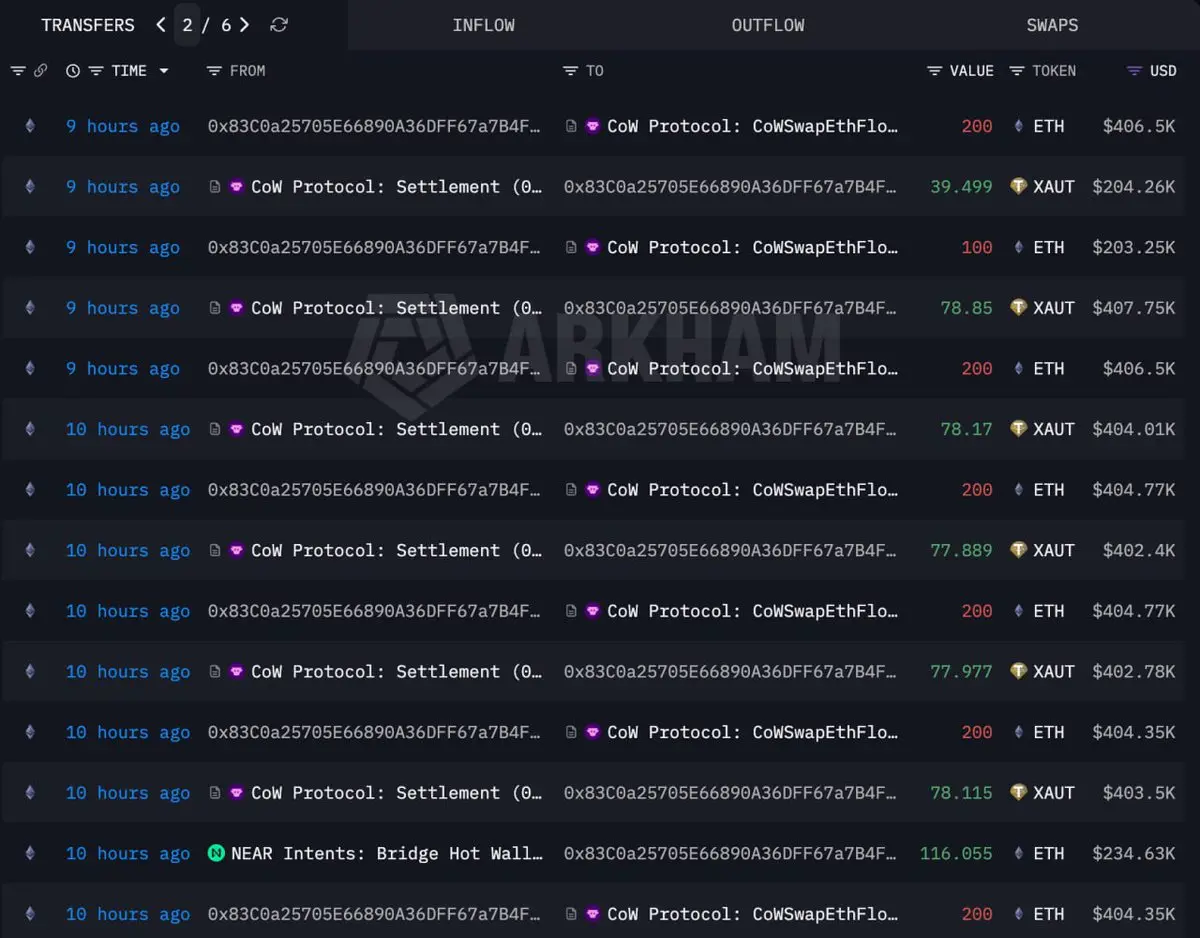Open '10 hours ago' timestamp of $234.63K row

(128, 854)
